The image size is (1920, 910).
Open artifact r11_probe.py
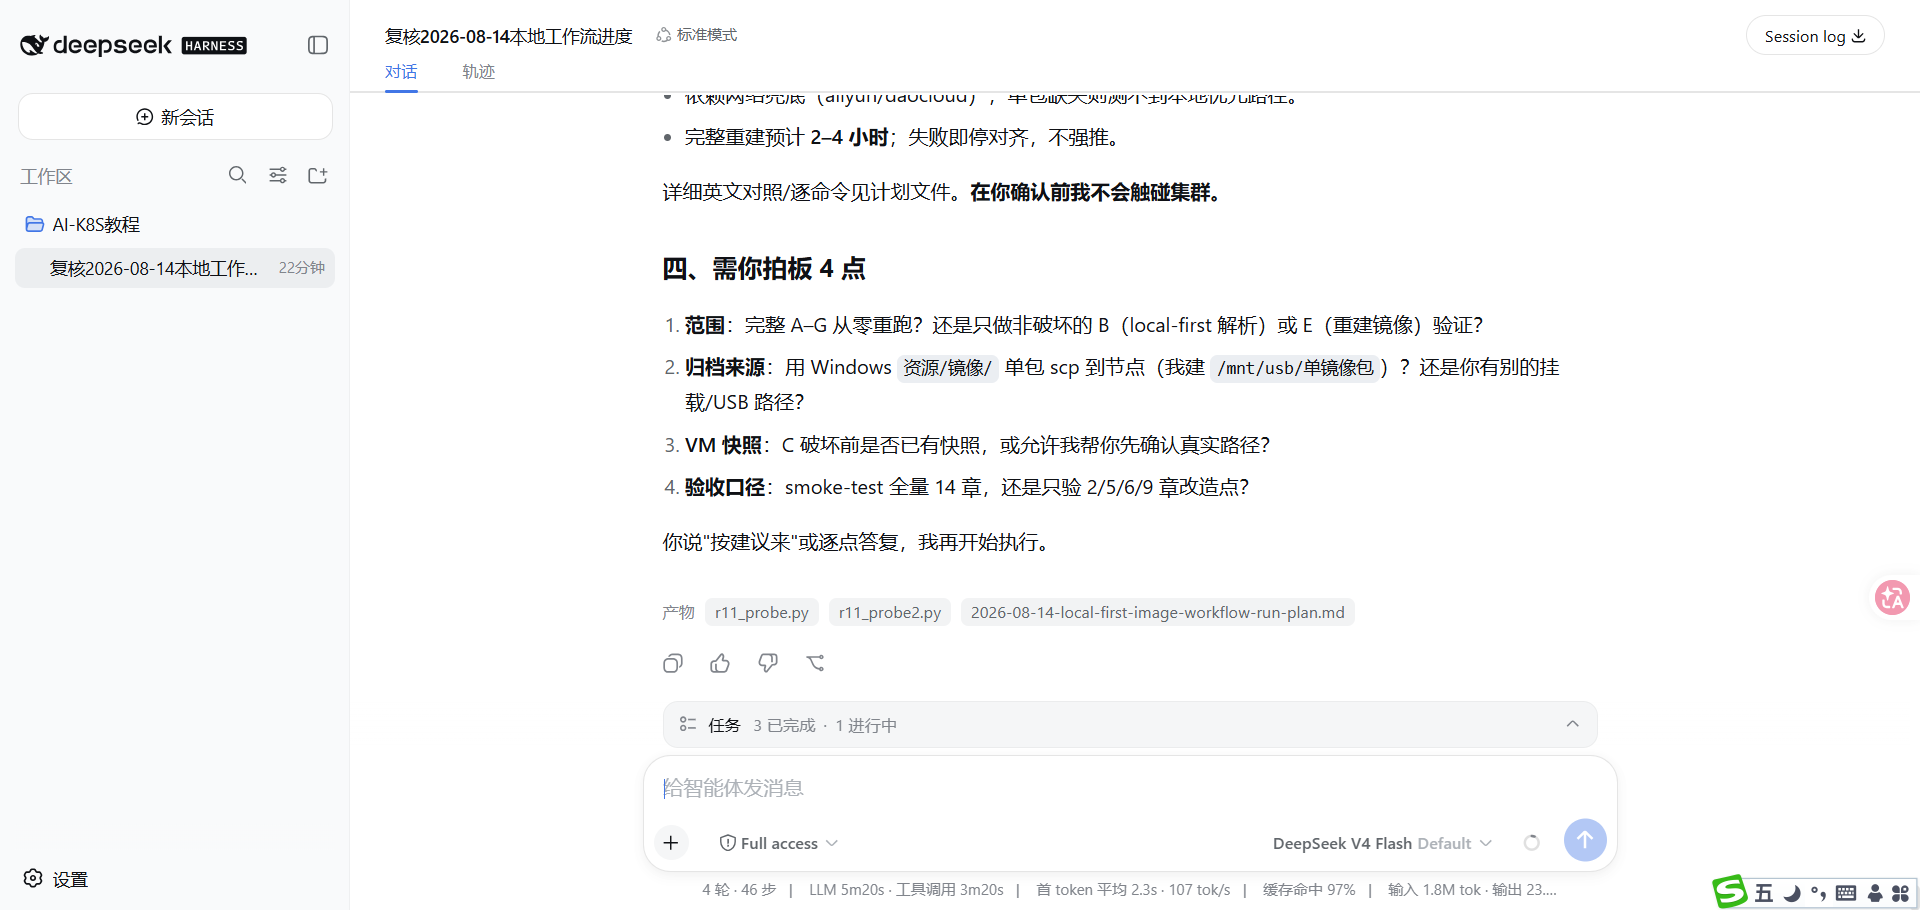point(762,612)
